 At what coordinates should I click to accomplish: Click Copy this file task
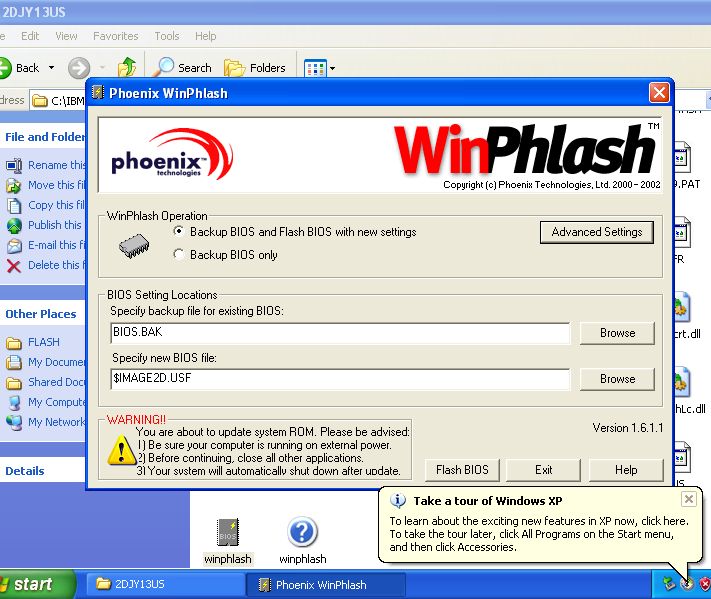(46, 205)
